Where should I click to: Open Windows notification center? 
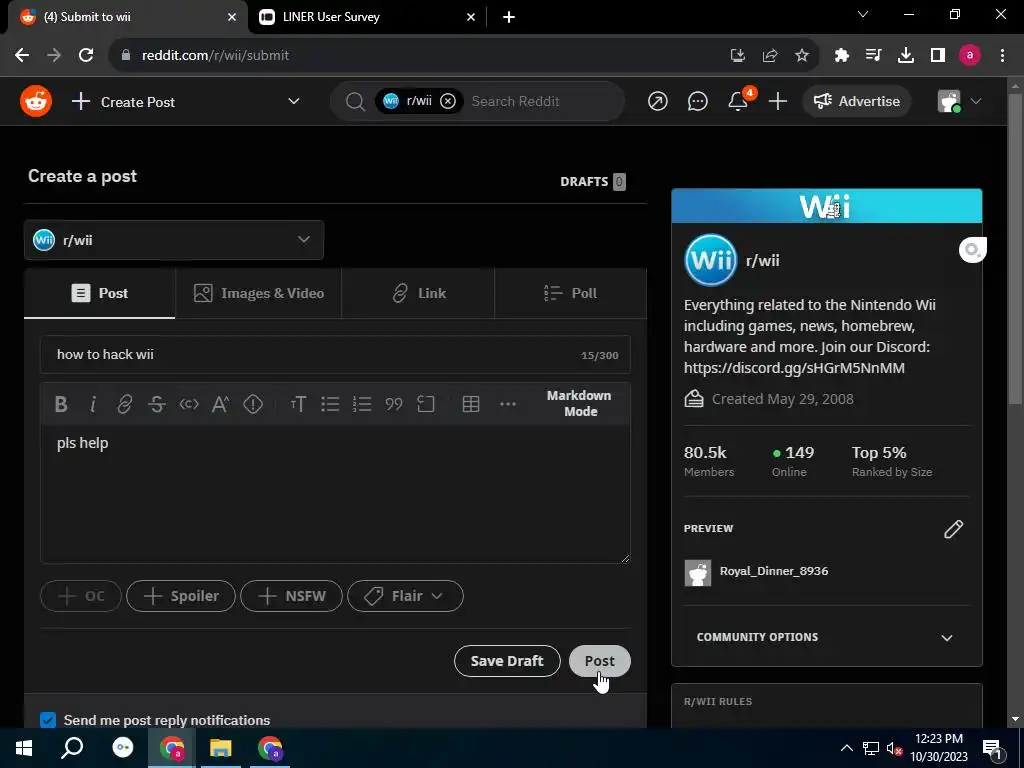[992, 748]
